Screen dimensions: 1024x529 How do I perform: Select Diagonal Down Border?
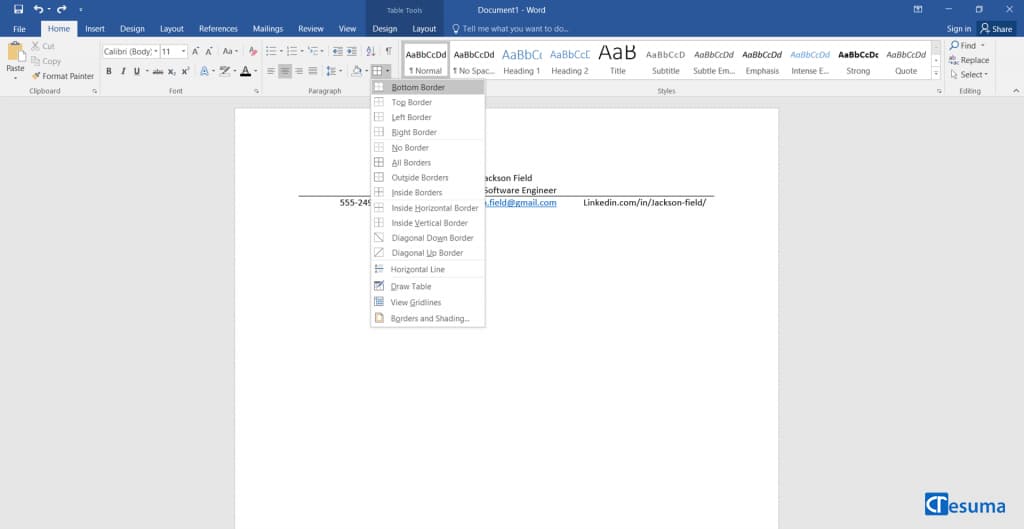coord(428,238)
